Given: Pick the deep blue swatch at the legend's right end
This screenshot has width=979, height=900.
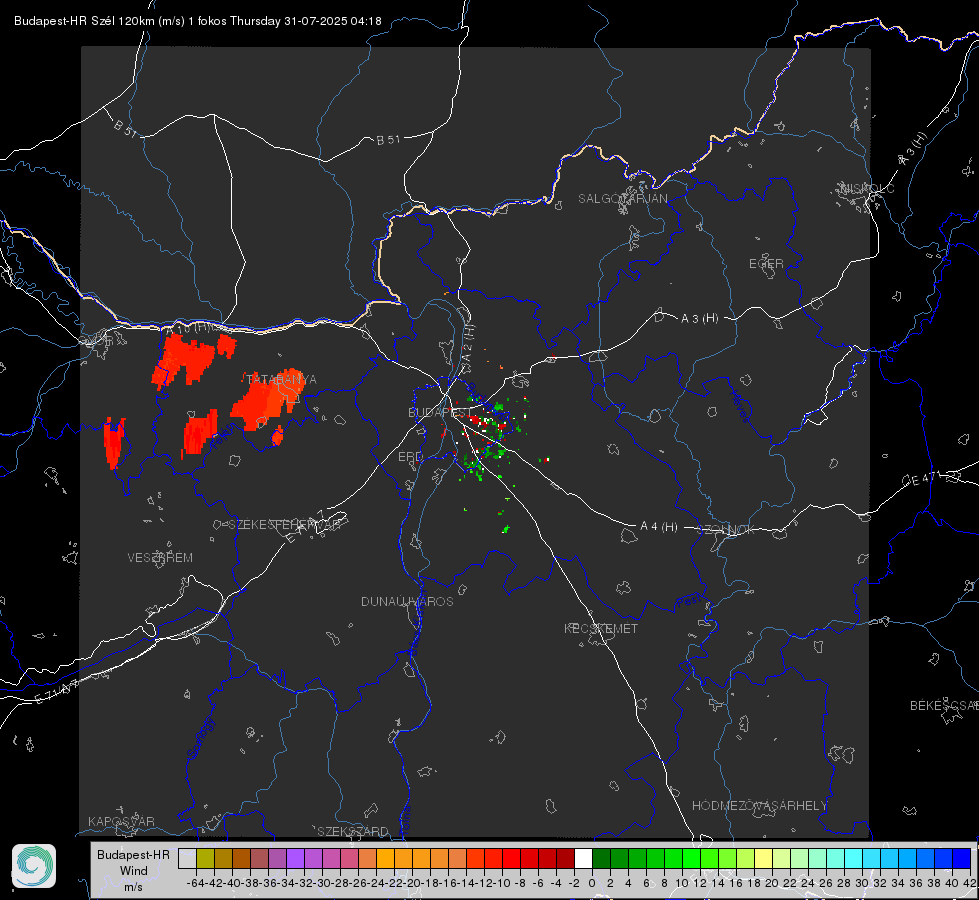Looking at the screenshot, I should point(962,858).
